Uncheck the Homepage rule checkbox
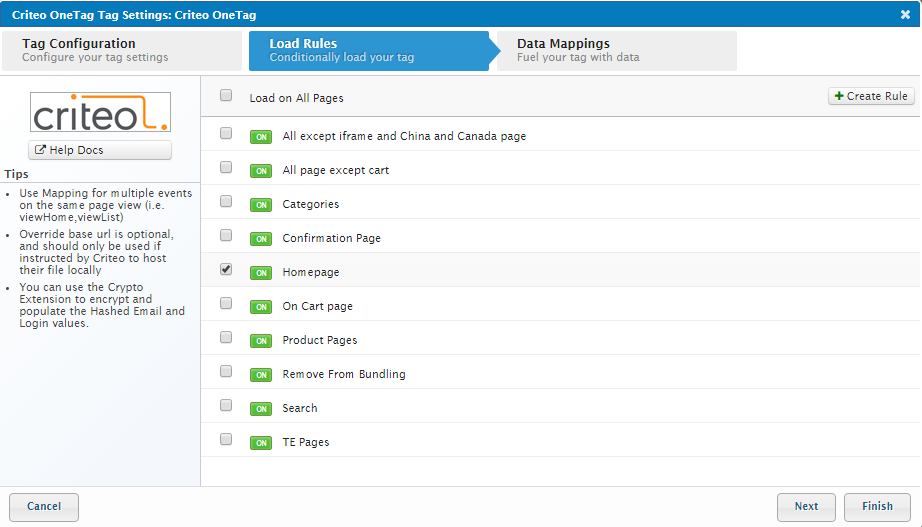Image resolution: width=922 pixels, height=527 pixels. (226, 269)
